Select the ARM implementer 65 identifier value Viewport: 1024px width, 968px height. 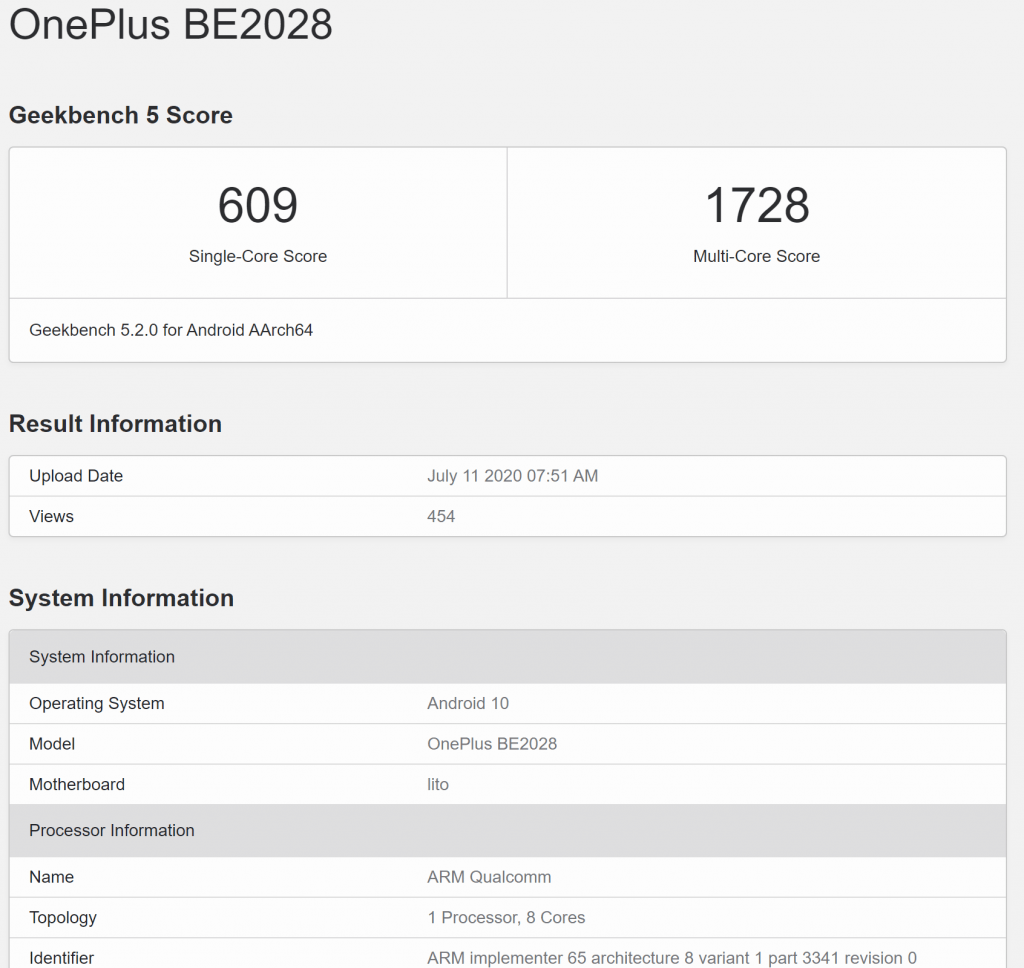(x=672, y=958)
